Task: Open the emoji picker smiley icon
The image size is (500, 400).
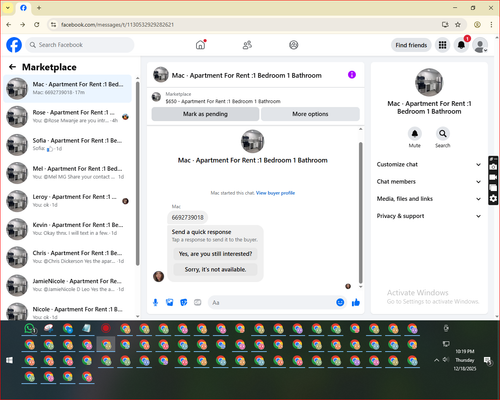Action: pos(340,302)
